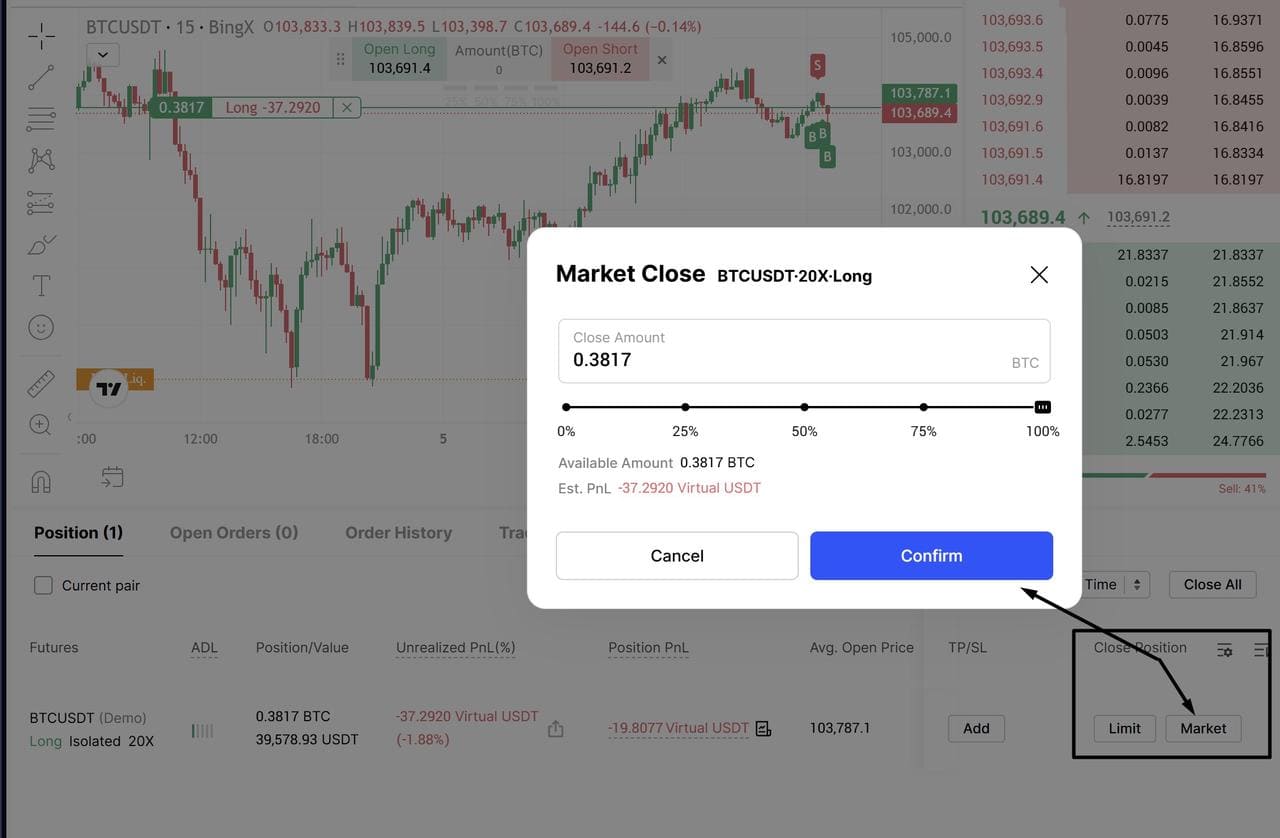
Task: Open the Order History tab
Action: pos(398,533)
